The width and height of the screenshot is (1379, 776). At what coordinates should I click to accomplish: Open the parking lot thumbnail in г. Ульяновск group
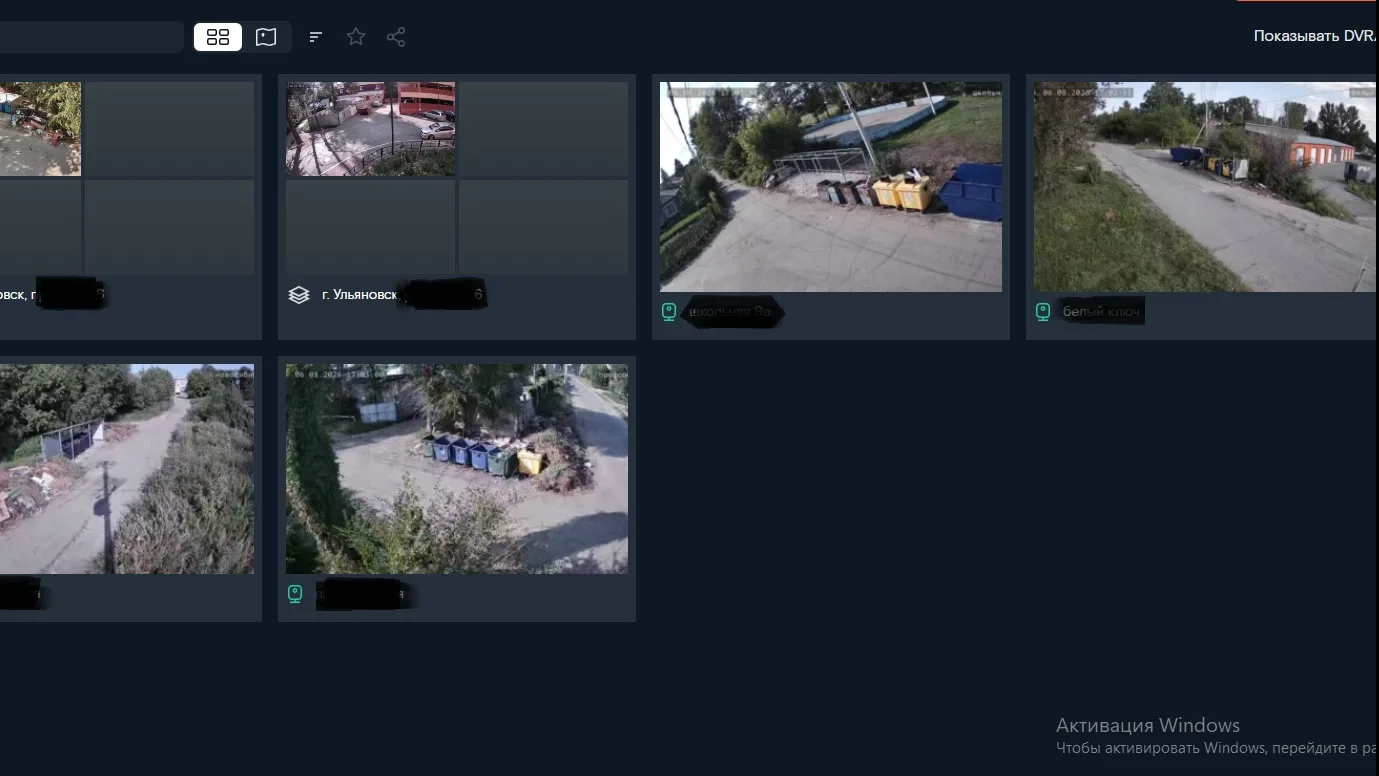(x=371, y=129)
